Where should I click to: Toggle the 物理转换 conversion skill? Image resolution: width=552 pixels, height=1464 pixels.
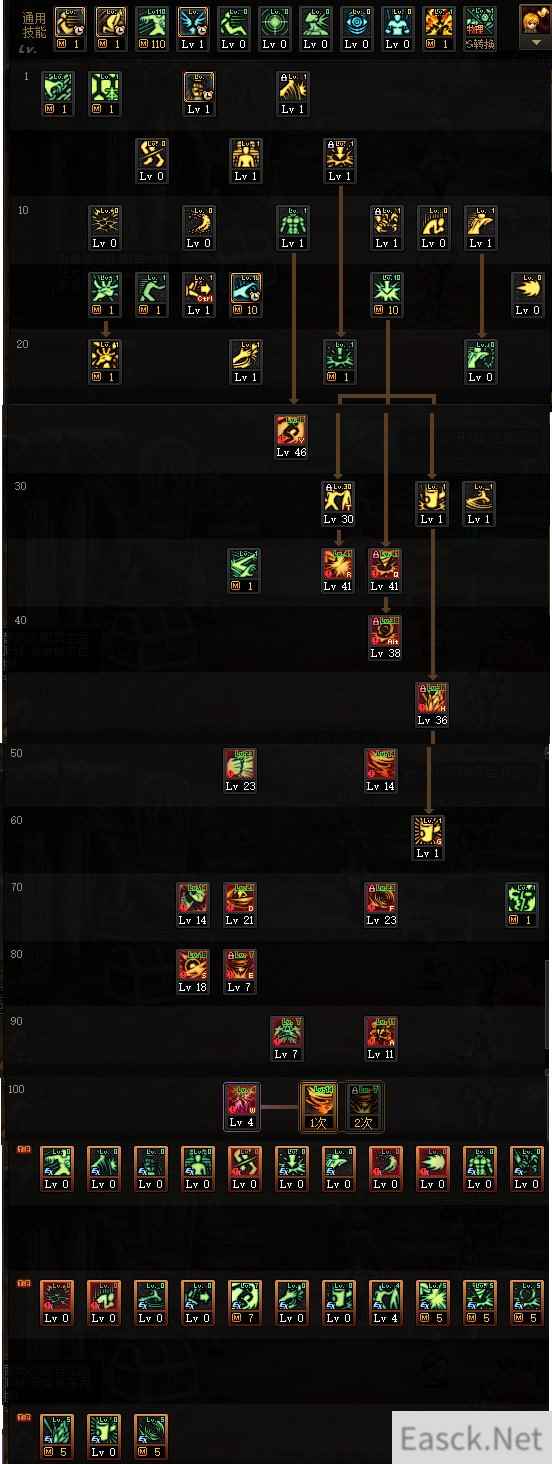click(x=479, y=30)
